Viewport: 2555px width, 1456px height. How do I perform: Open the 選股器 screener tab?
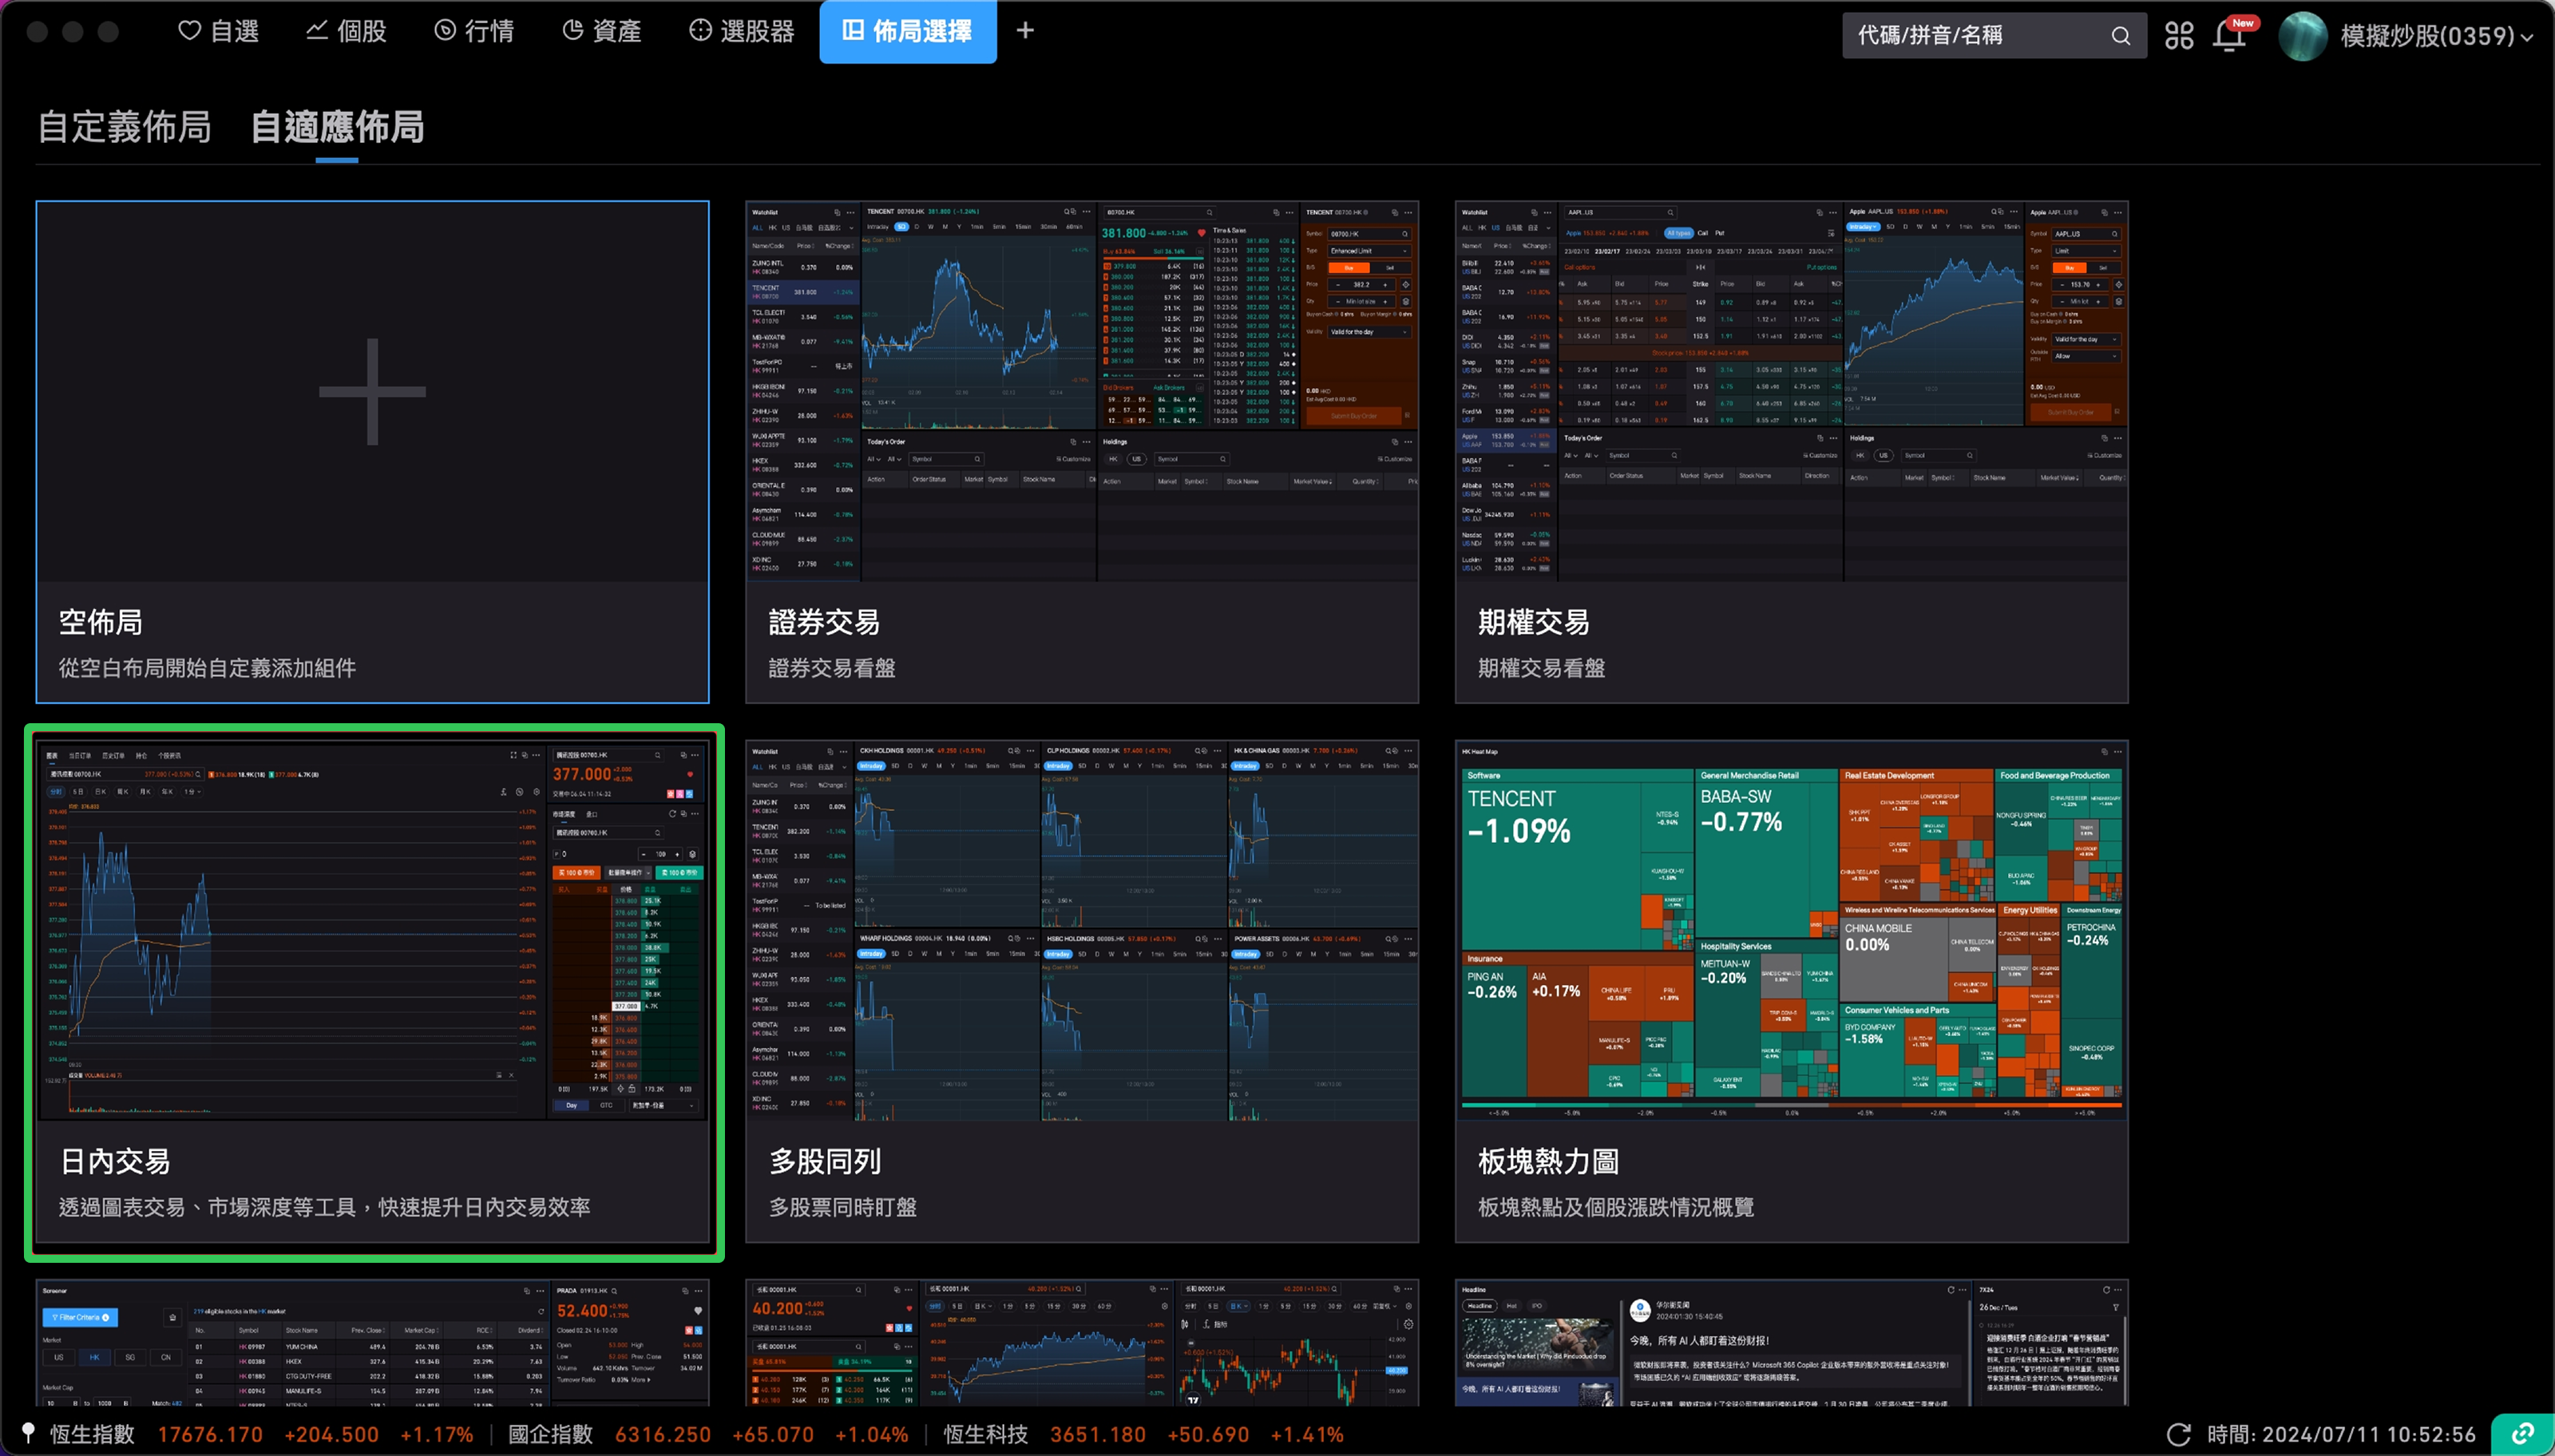coord(742,31)
